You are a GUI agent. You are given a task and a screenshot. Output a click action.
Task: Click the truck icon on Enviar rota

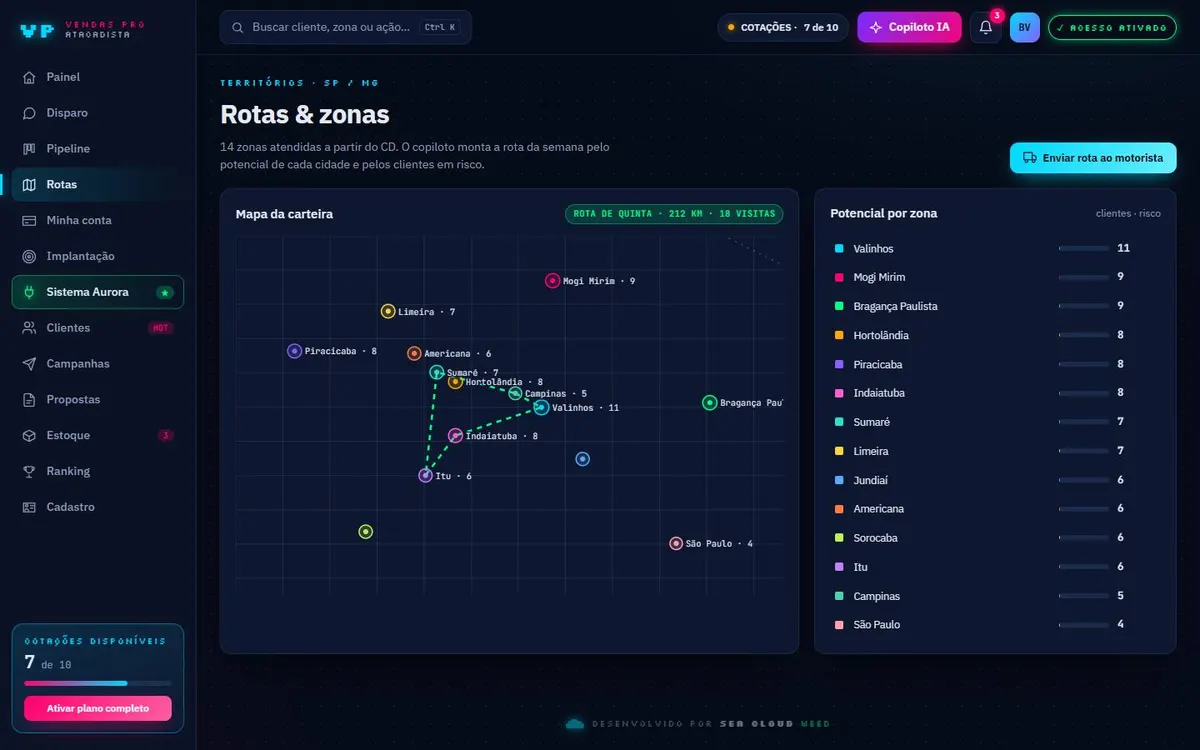[1030, 158]
